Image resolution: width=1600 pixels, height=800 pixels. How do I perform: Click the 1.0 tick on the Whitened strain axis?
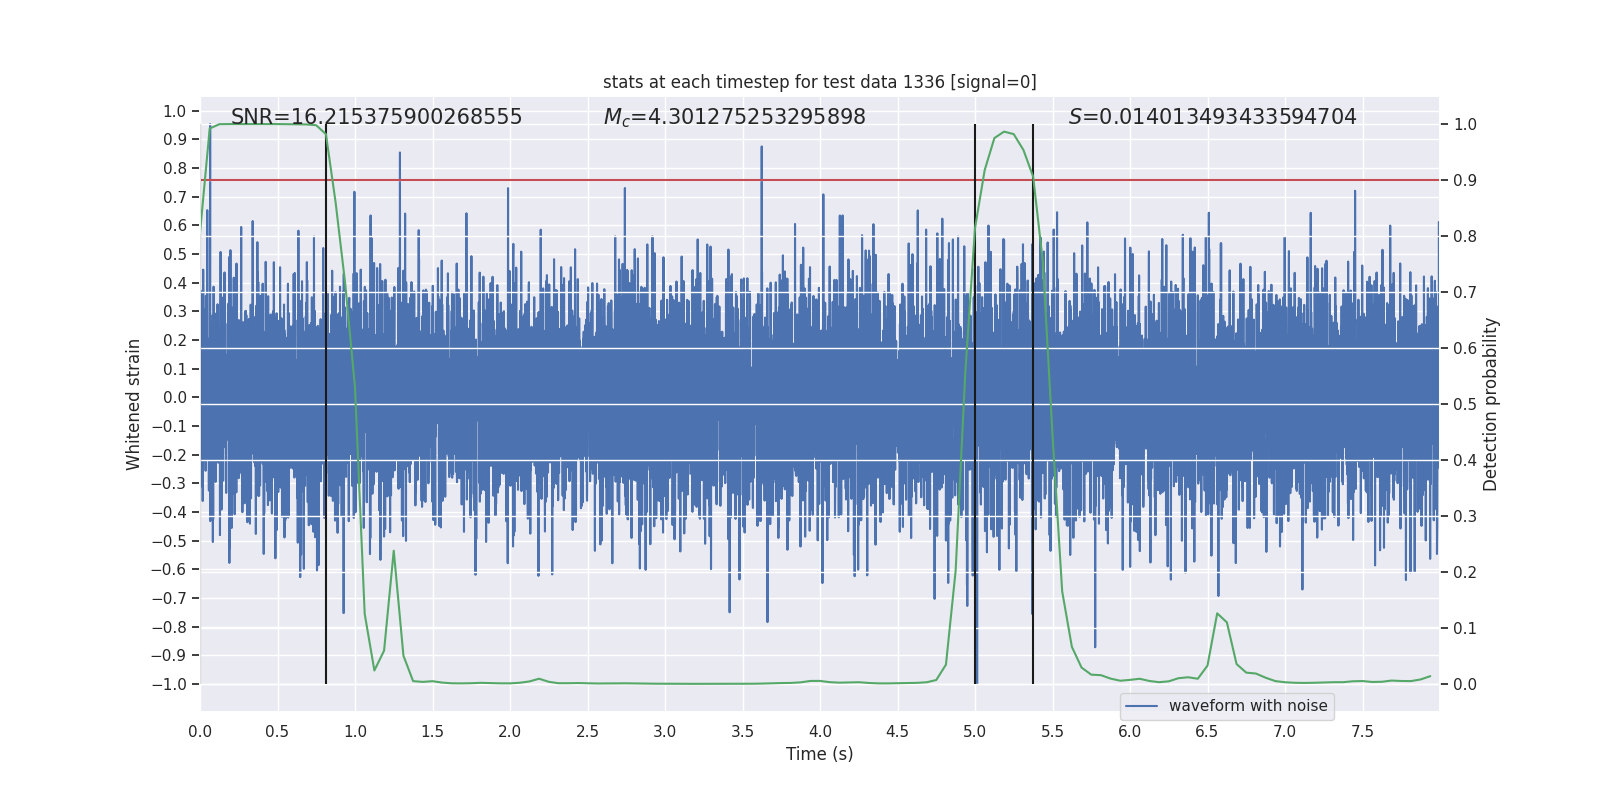pyautogui.click(x=175, y=111)
